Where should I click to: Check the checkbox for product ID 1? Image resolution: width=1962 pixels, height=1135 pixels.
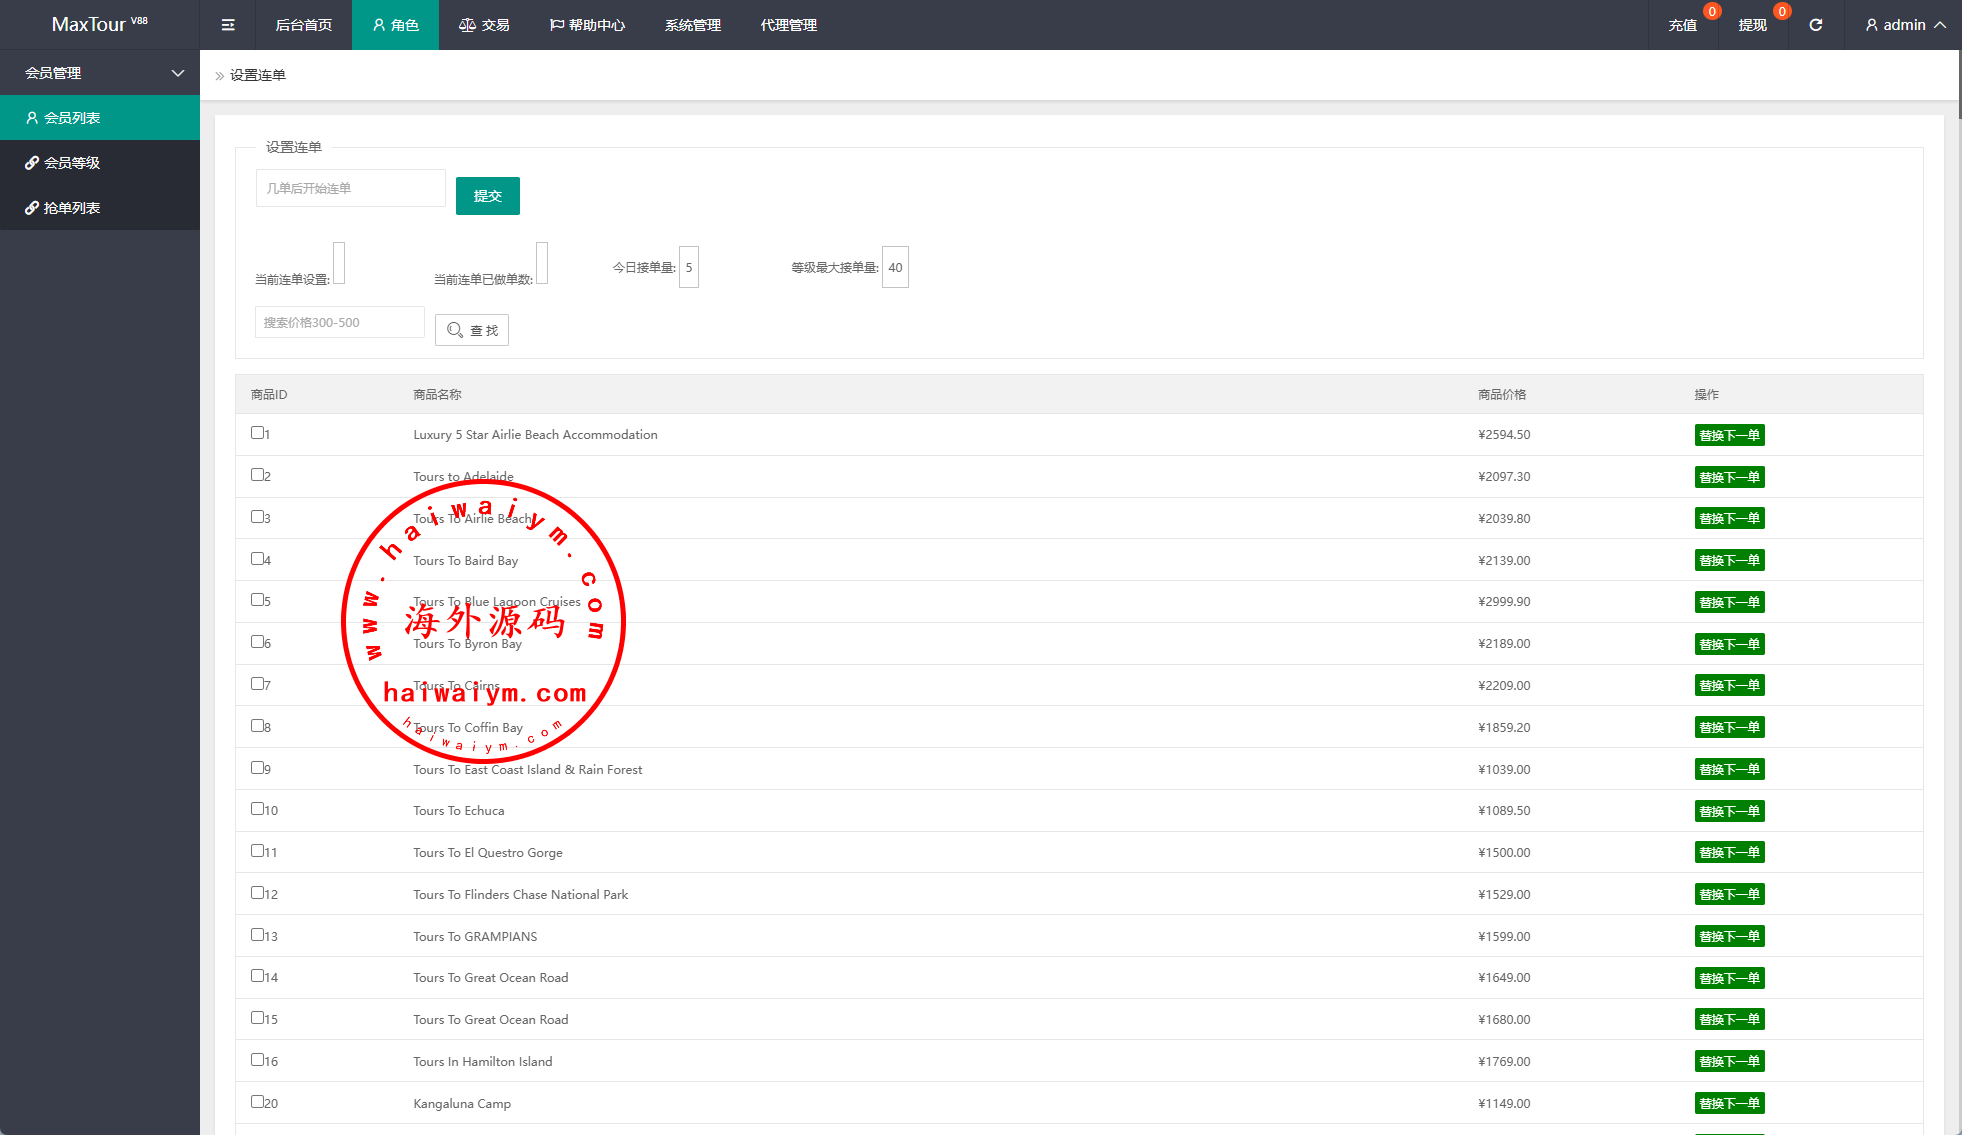pos(257,433)
